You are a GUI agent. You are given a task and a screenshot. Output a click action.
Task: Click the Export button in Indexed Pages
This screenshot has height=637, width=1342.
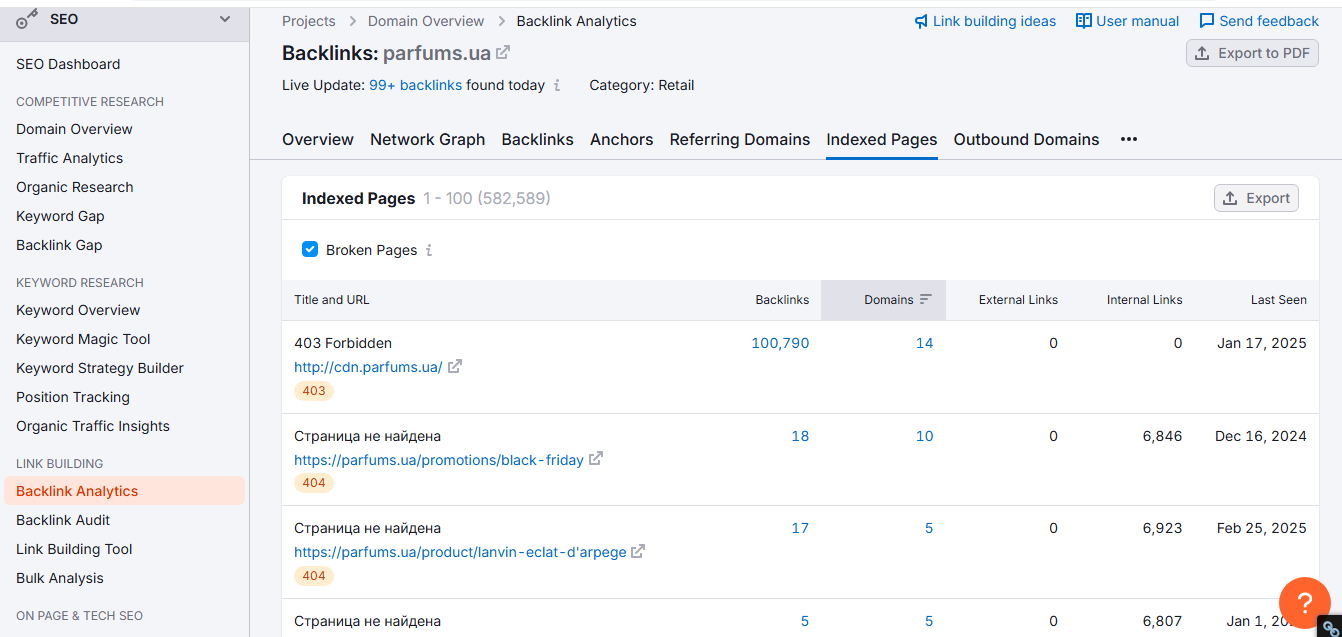pos(1256,198)
